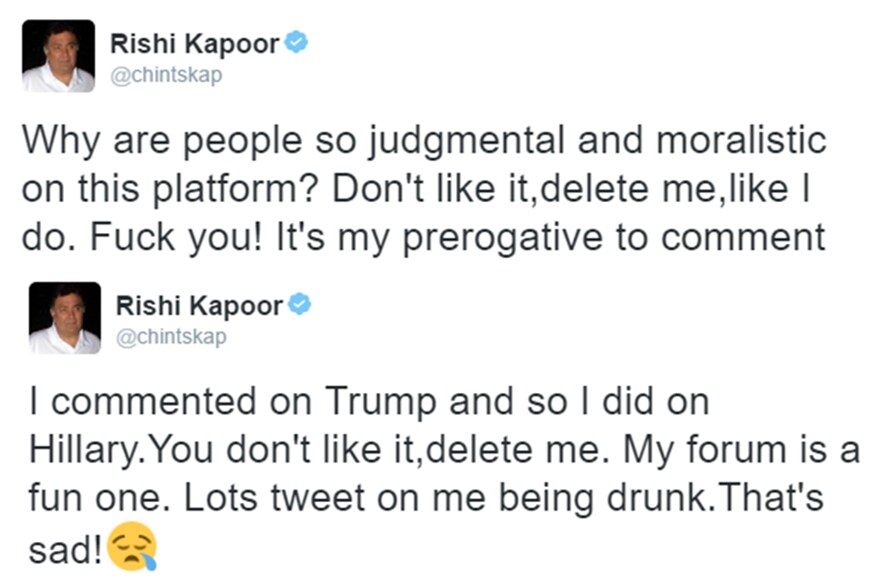
Task: Click the word 'Trump' in second tweet
Action: click(x=380, y=402)
